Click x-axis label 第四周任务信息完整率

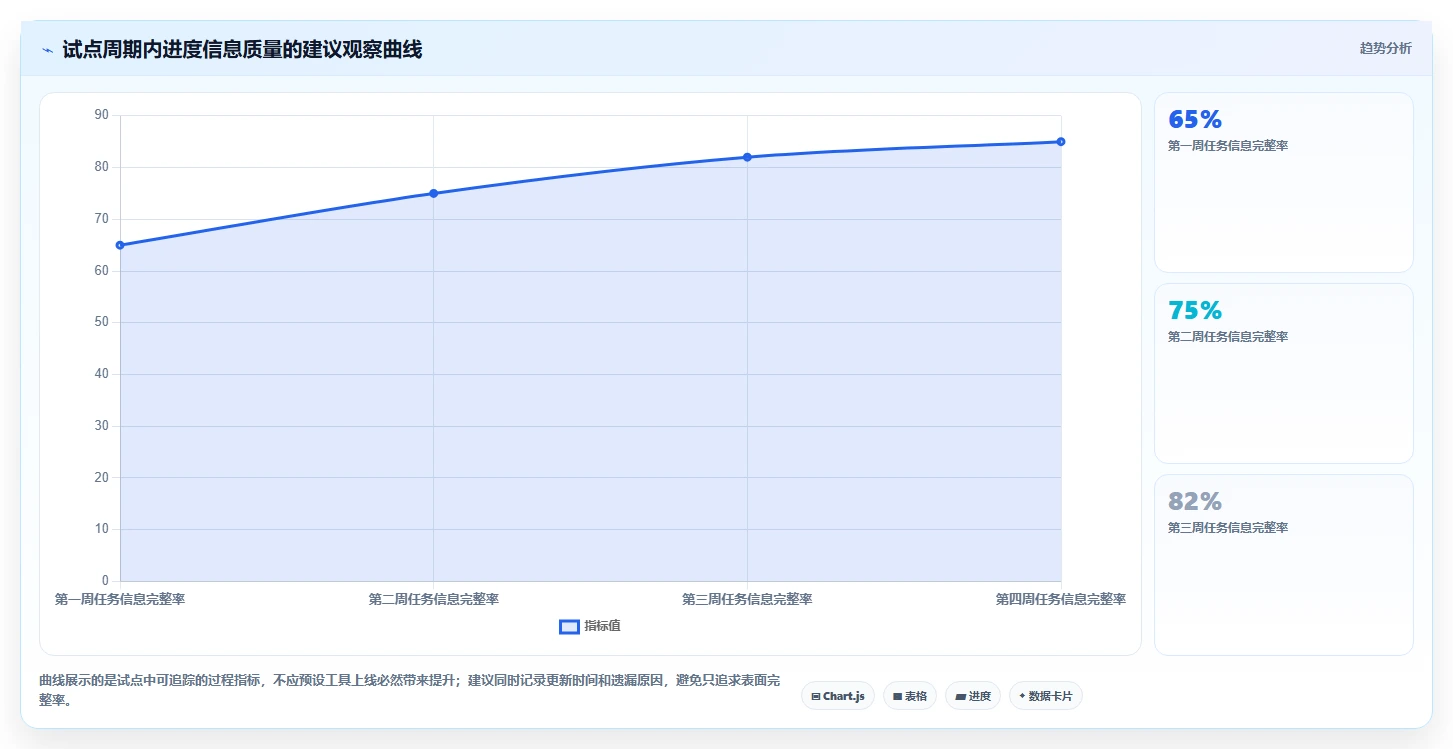point(1061,599)
